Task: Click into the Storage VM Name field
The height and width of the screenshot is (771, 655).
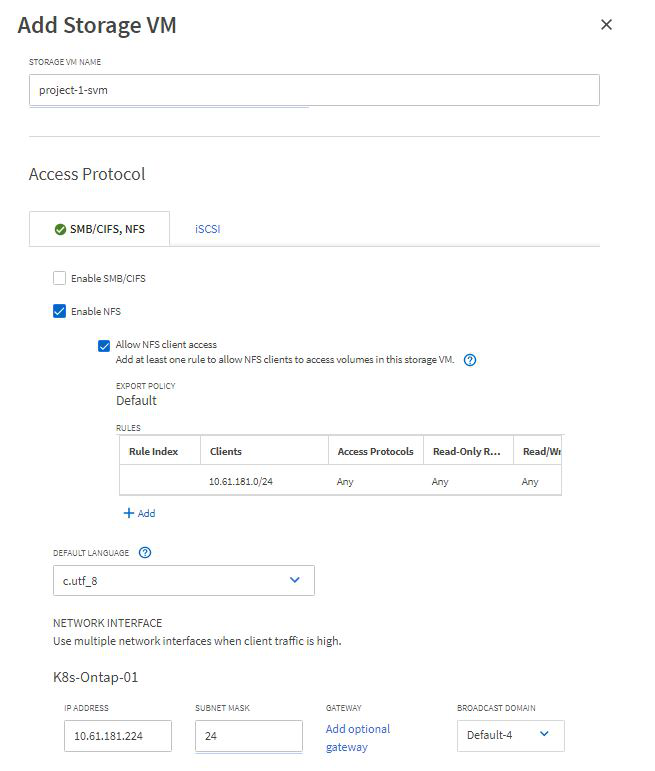Action: (314, 89)
